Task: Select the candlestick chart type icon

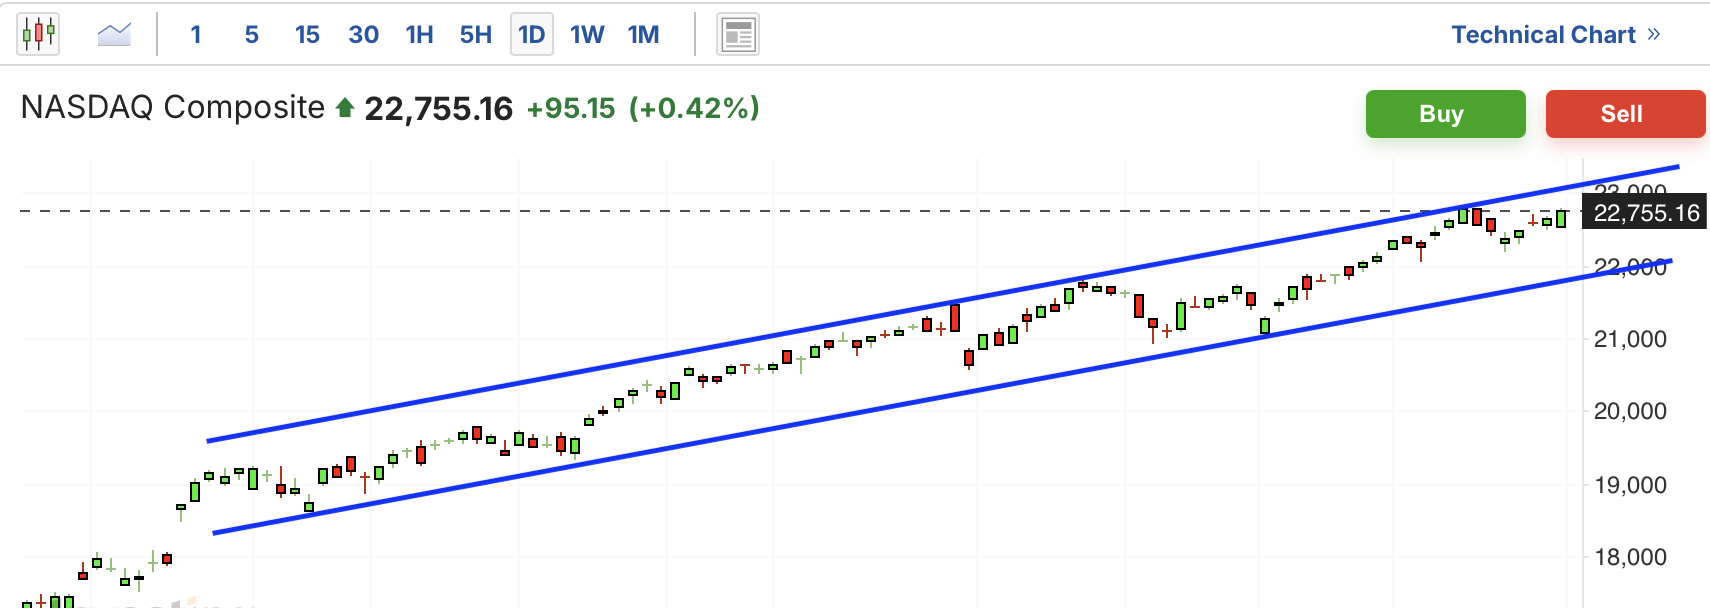Action: pyautogui.click(x=38, y=34)
